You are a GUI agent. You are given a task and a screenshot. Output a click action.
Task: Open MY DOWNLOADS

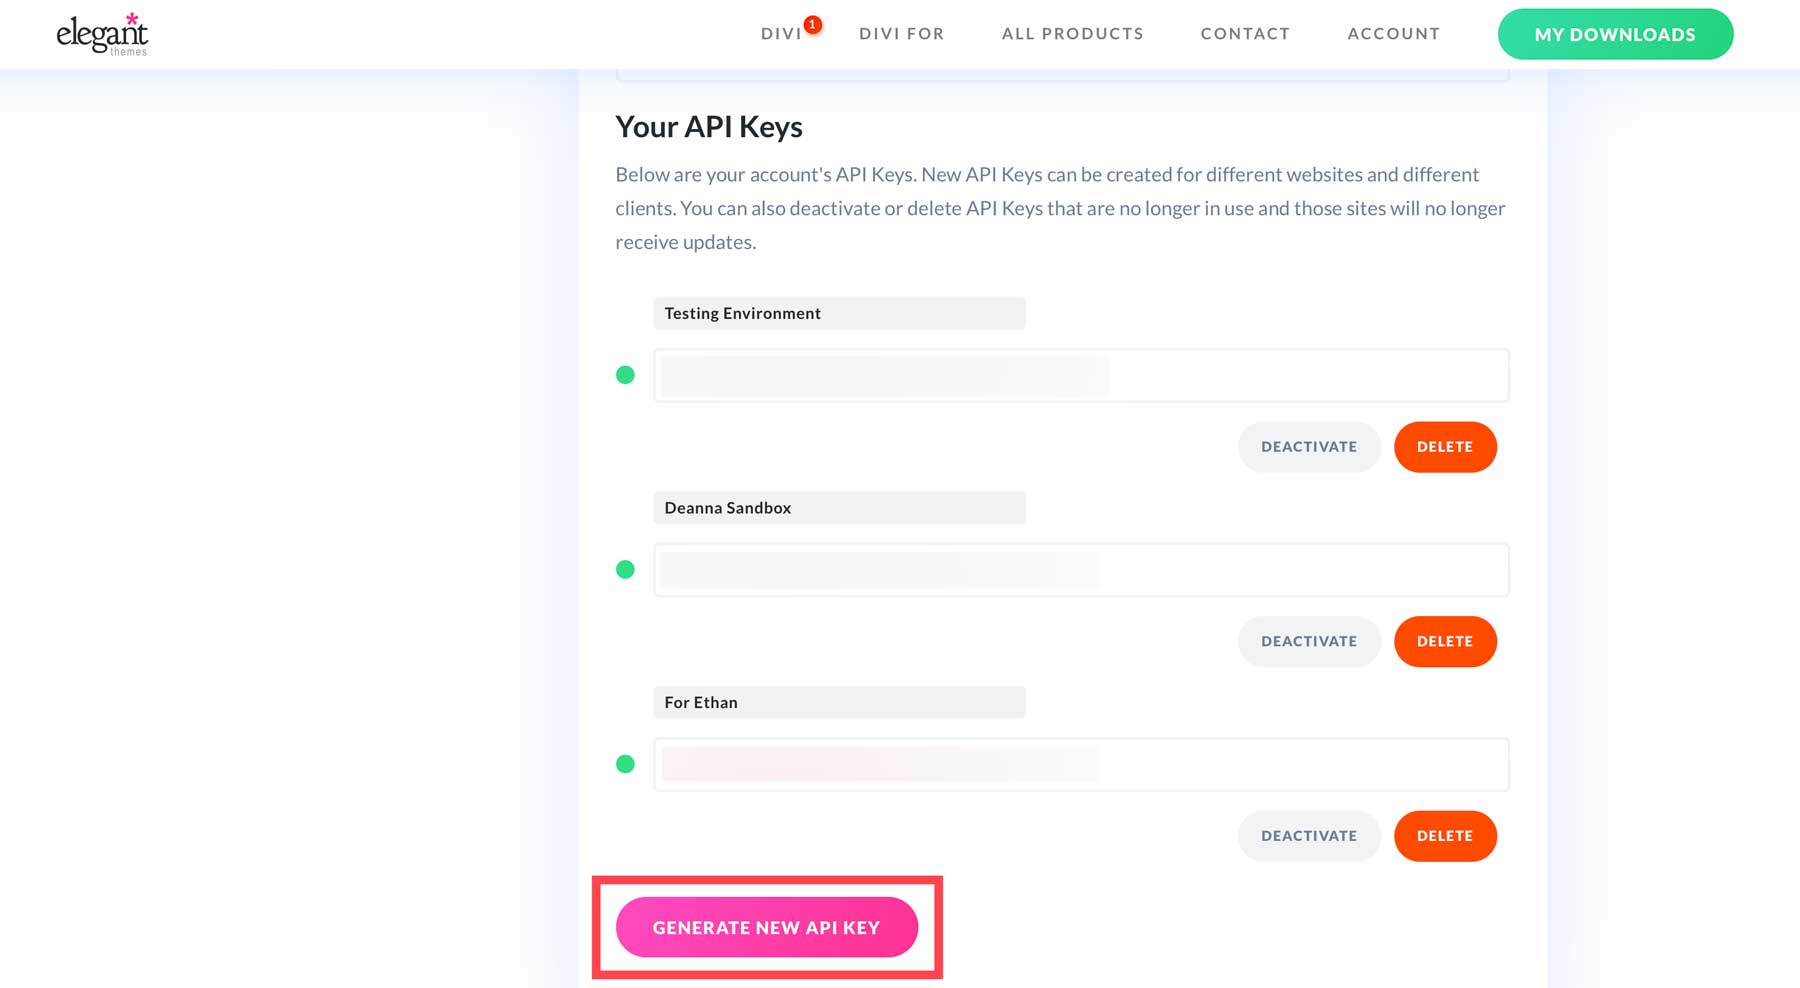(1615, 33)
